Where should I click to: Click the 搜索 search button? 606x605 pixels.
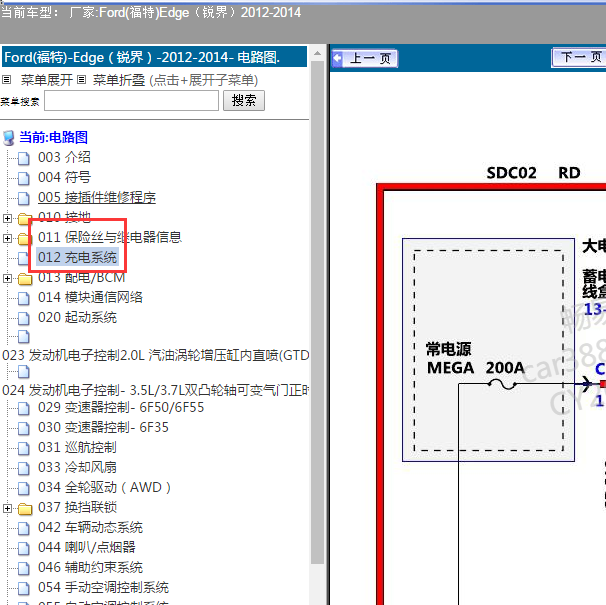coord(244,101)
